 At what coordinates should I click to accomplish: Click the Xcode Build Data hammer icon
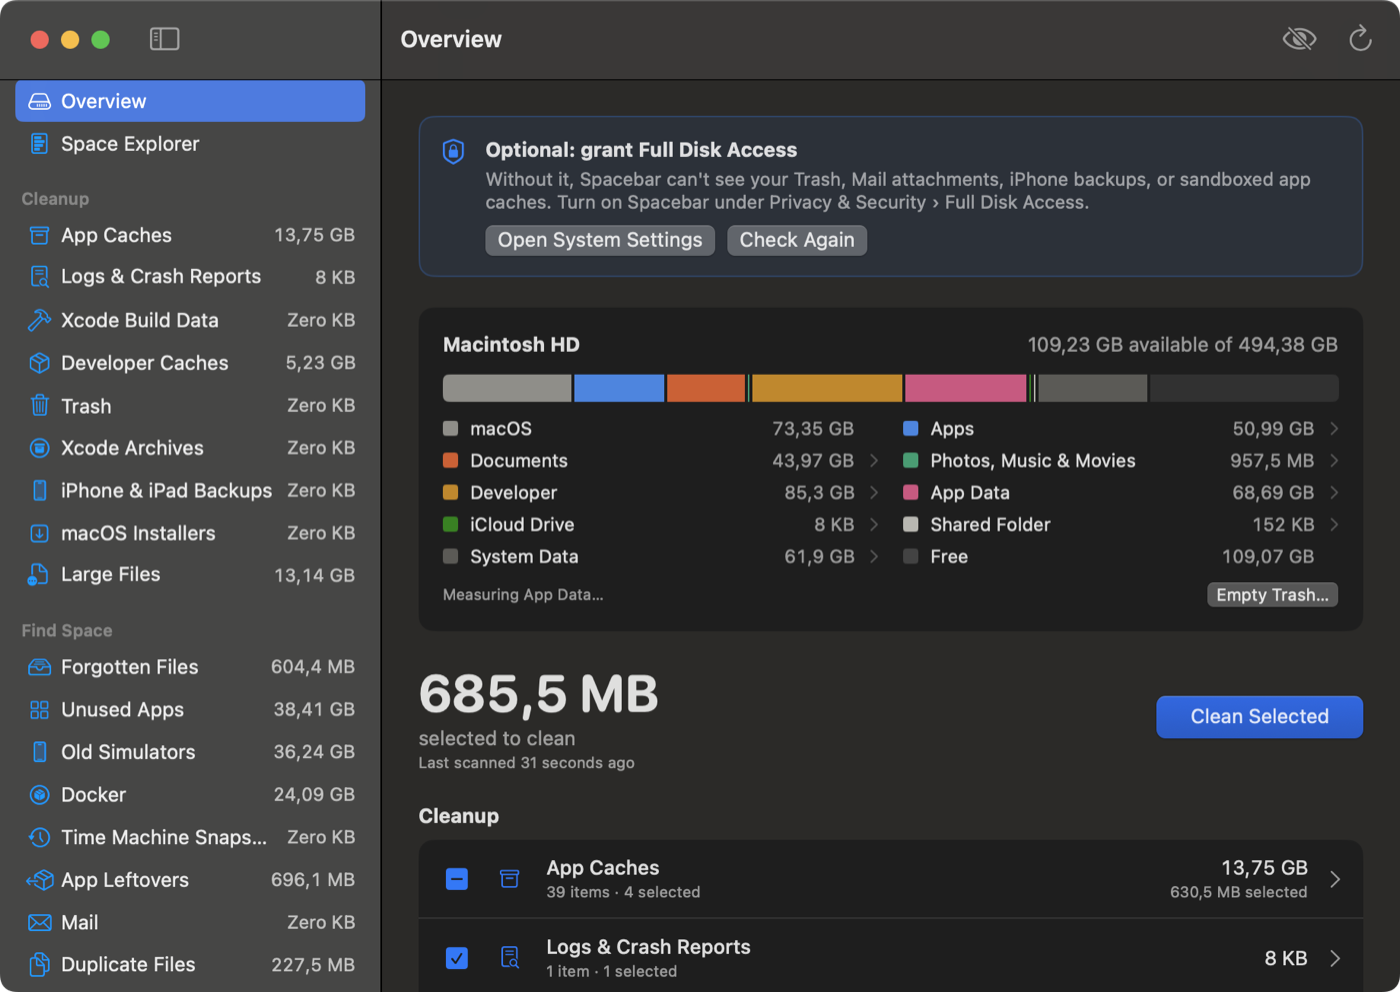click(x=39, y=320)
